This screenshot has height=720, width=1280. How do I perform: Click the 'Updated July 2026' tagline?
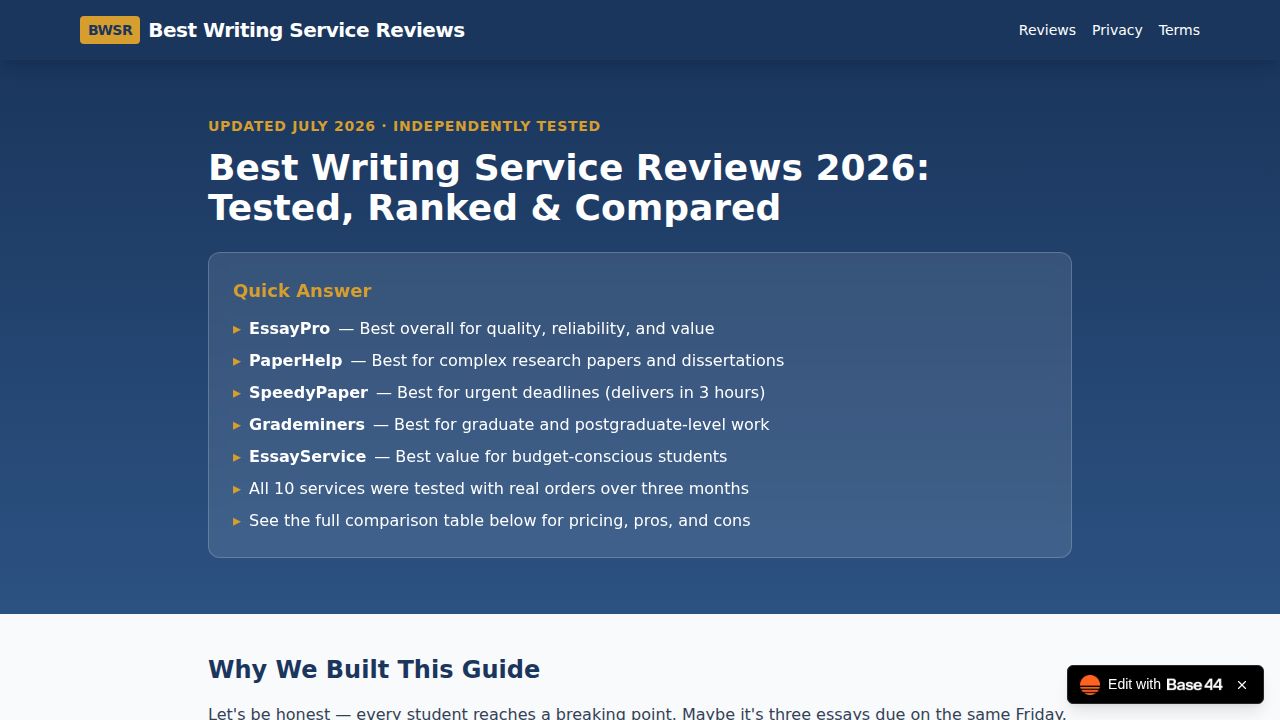404,126
